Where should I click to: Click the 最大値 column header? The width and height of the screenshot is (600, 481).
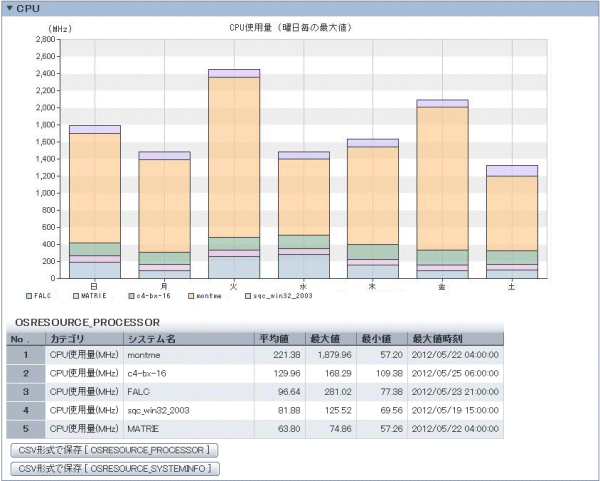(x=324, y=338)
